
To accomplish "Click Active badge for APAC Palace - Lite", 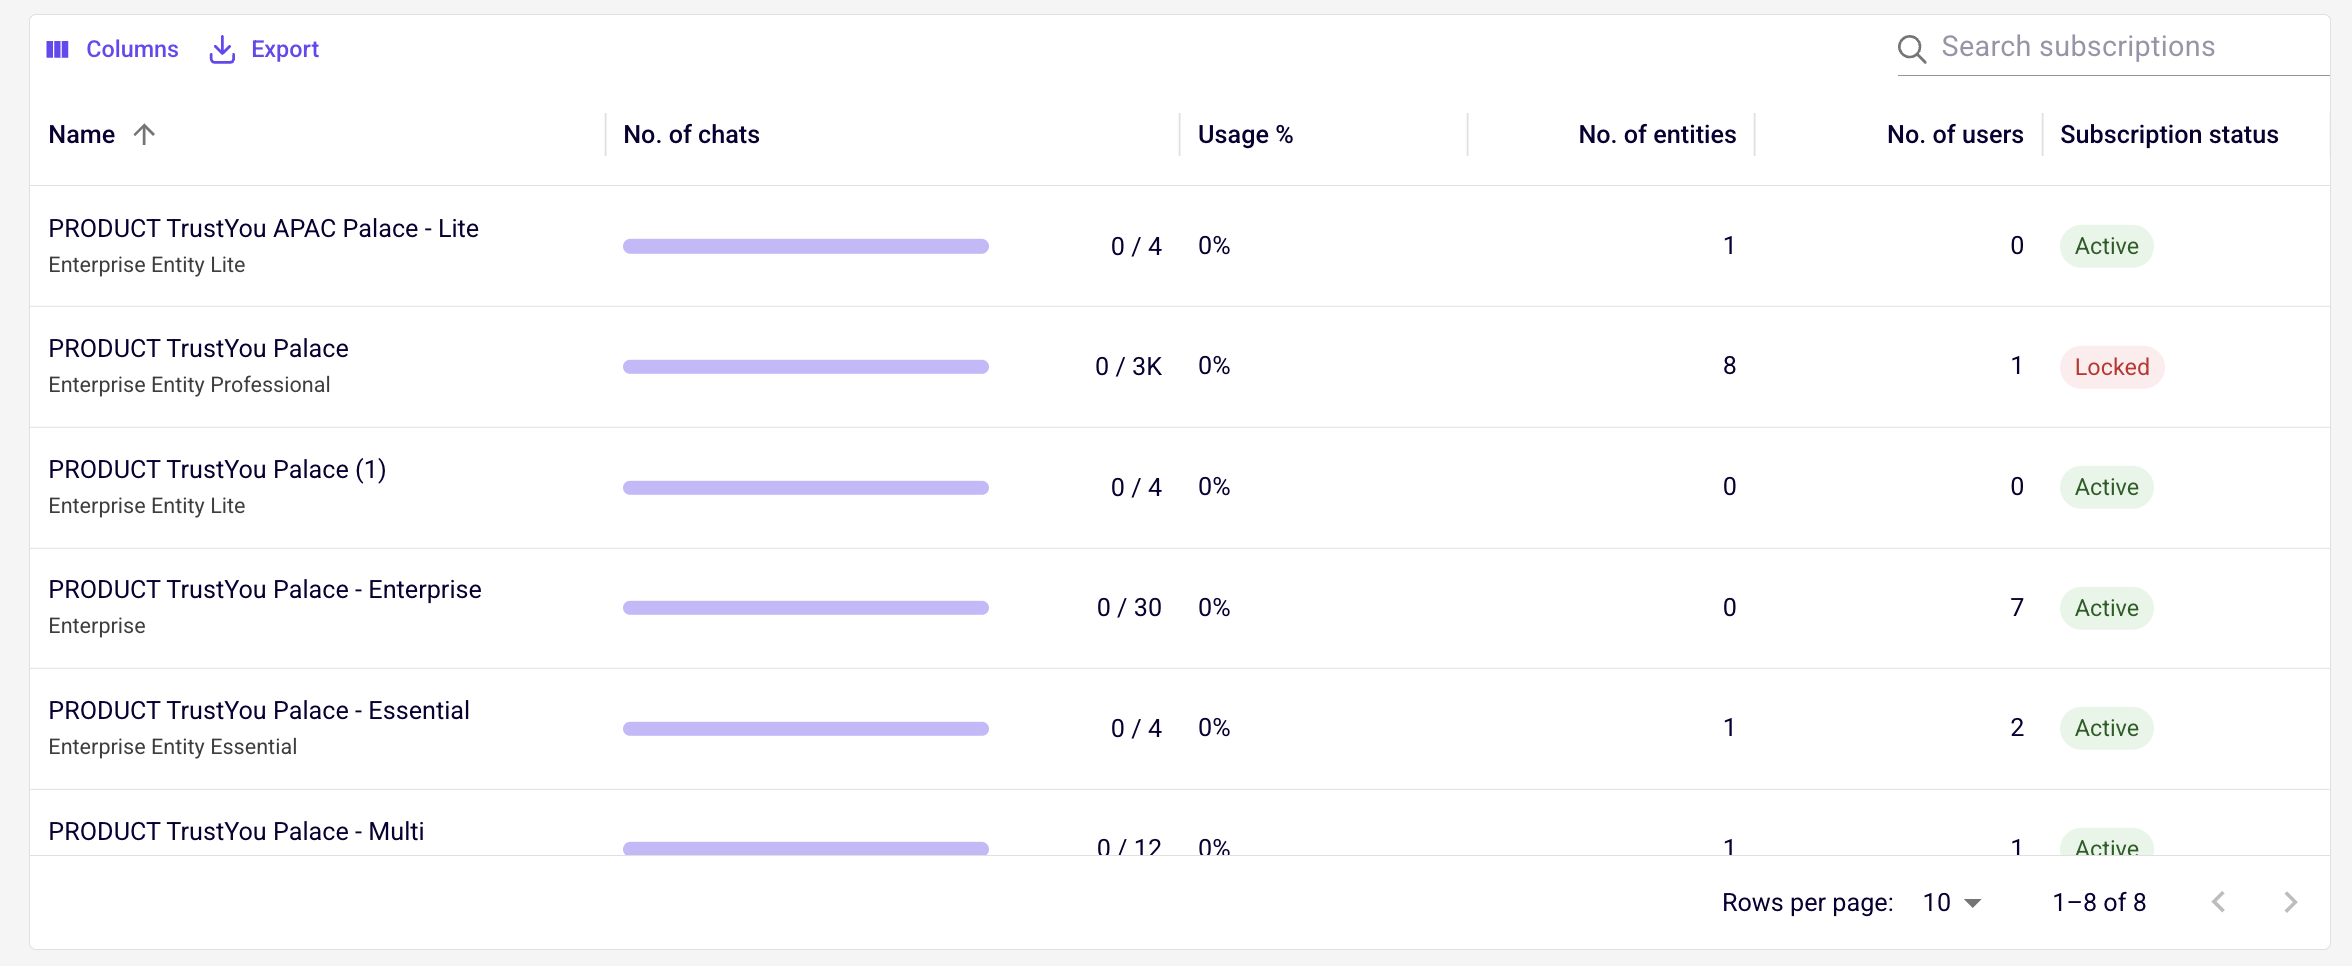I will [x=2106, y=246].
